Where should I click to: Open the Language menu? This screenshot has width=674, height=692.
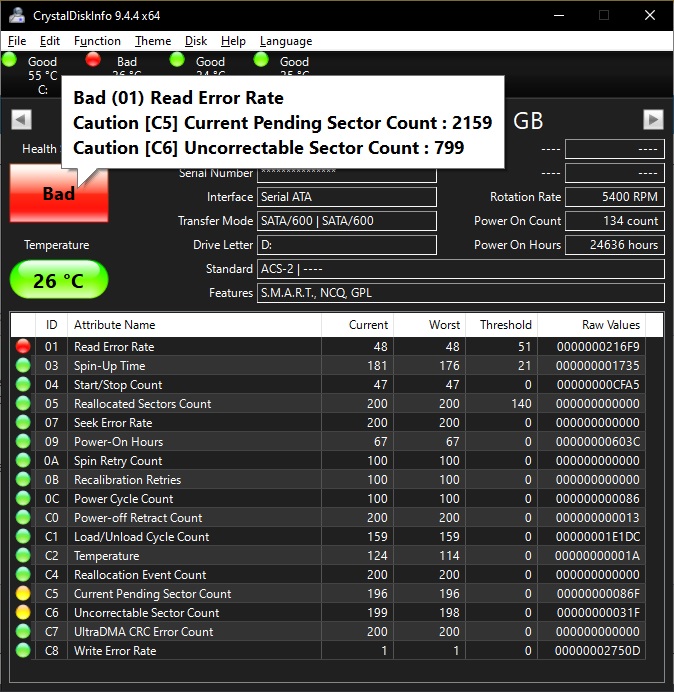286,41
